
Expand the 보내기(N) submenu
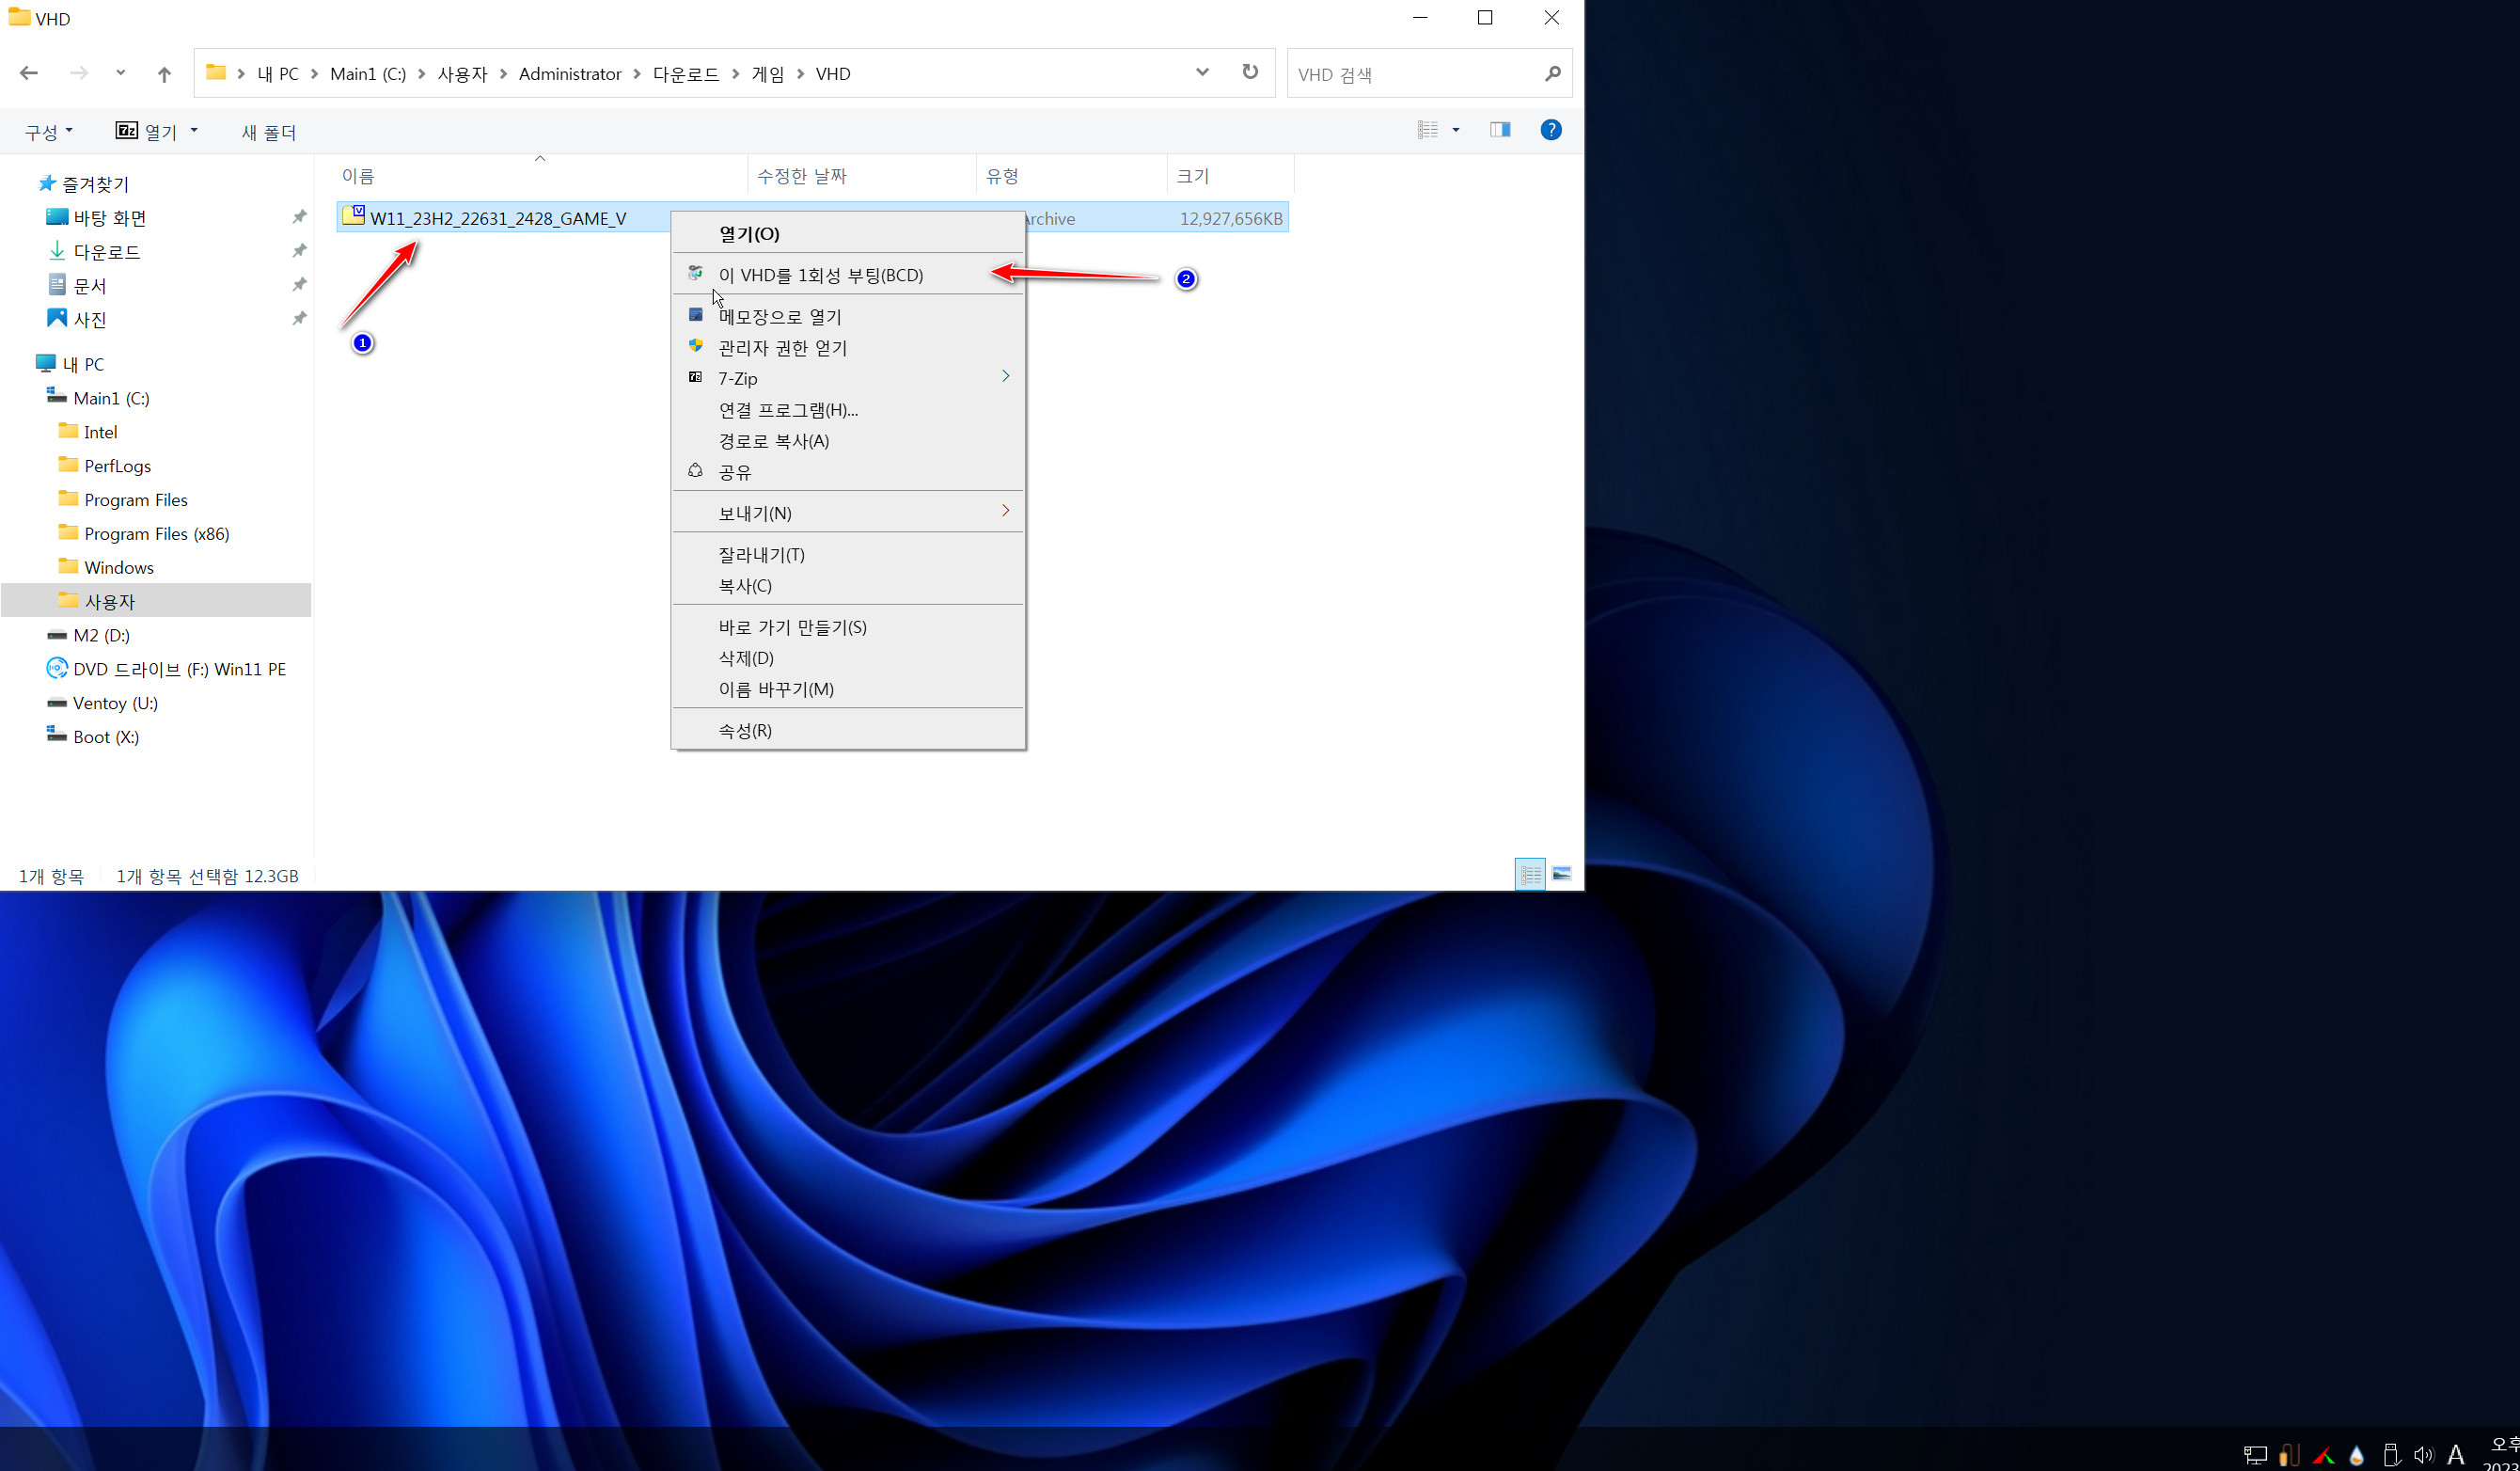848,512
